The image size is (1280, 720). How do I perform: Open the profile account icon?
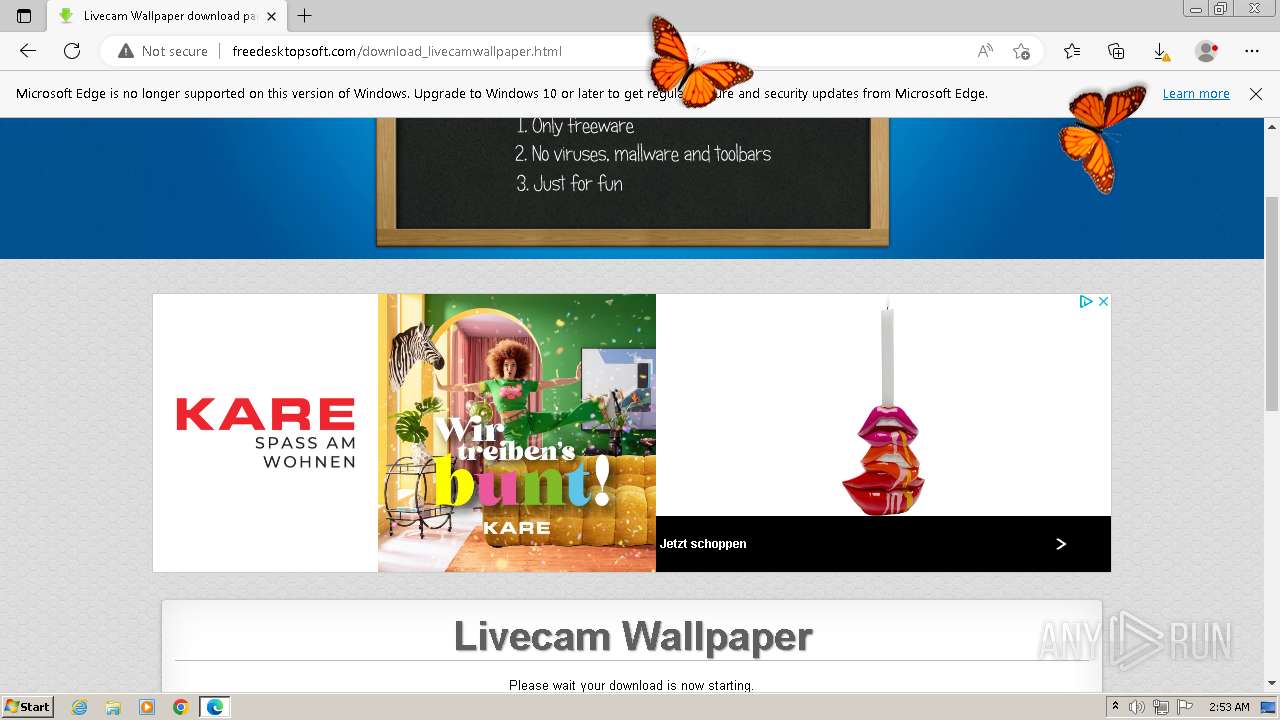(x=1207, y=51)
